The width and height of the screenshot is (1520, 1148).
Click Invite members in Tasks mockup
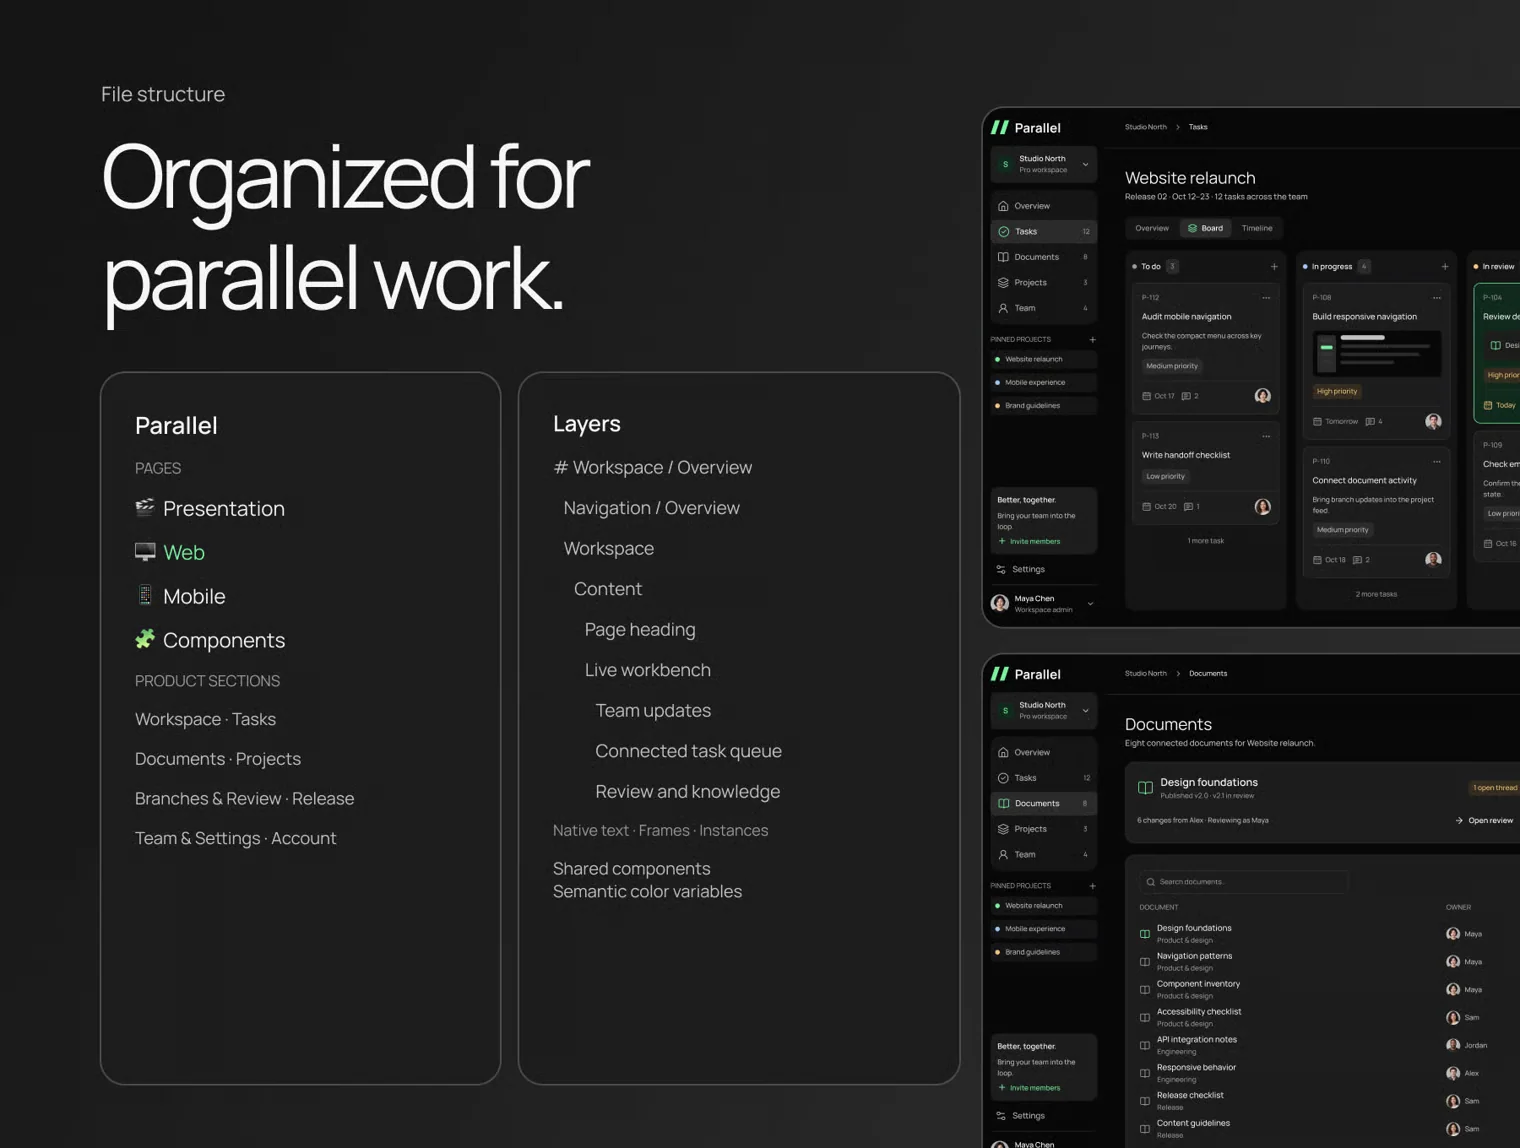[1029, 542]
